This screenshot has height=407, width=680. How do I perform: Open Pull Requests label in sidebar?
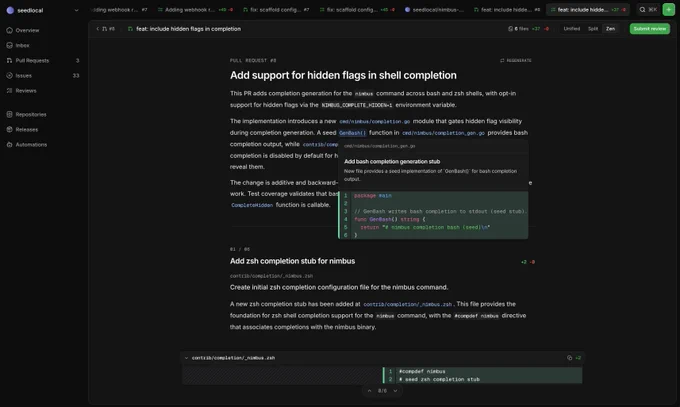32,60
